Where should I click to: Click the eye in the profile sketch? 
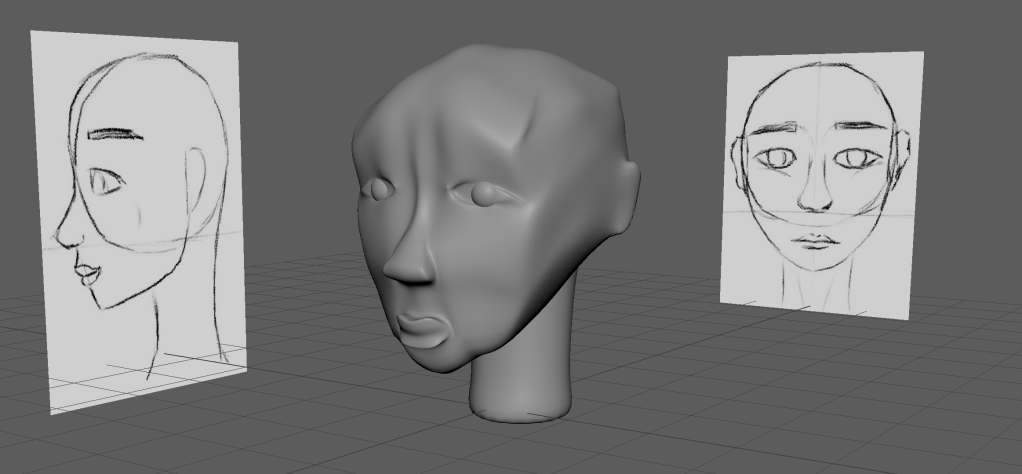105,182
